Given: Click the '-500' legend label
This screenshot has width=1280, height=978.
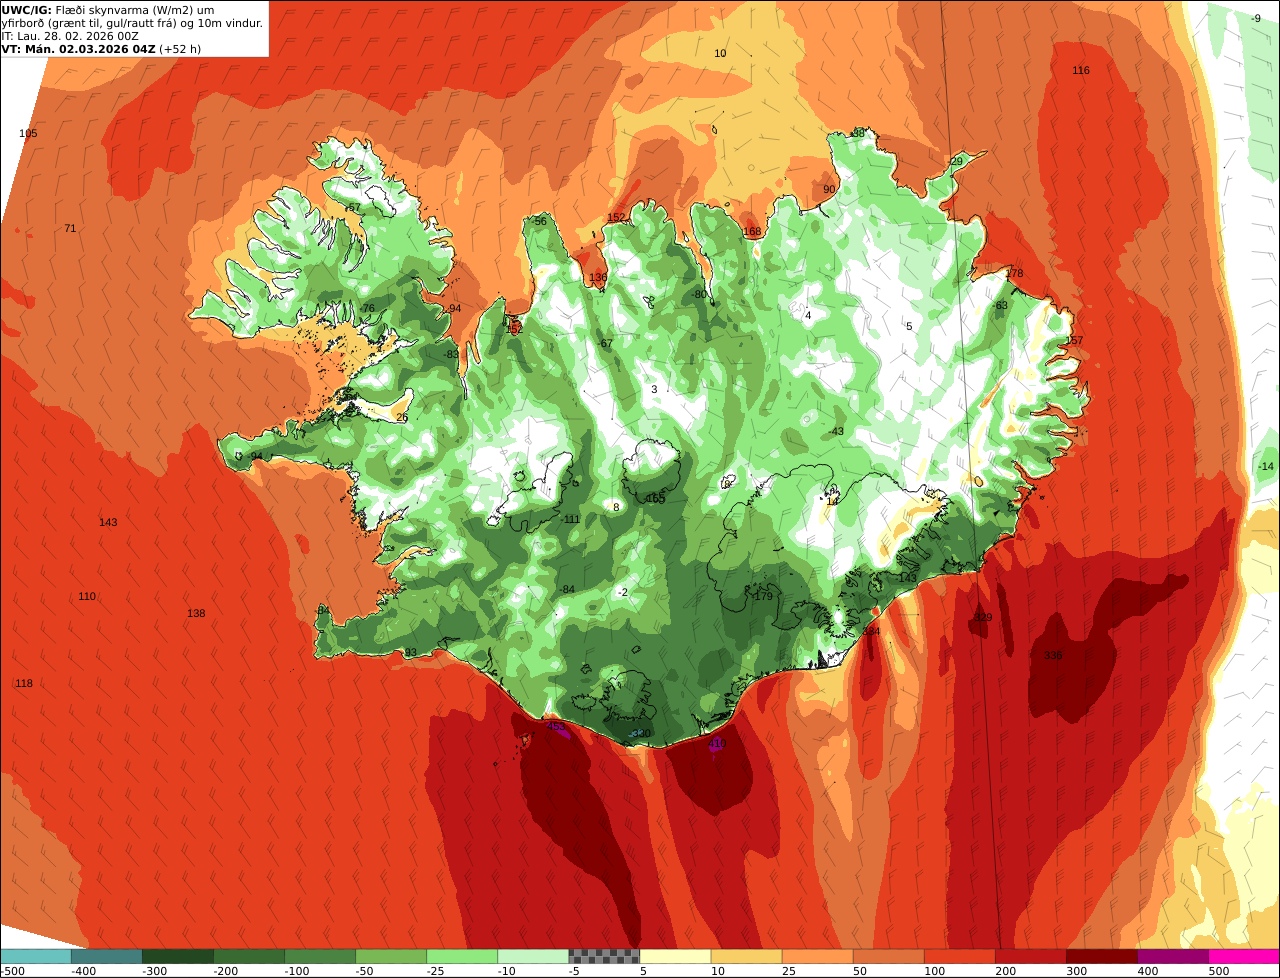Looking at the screenshot, I should click(13, 971).
